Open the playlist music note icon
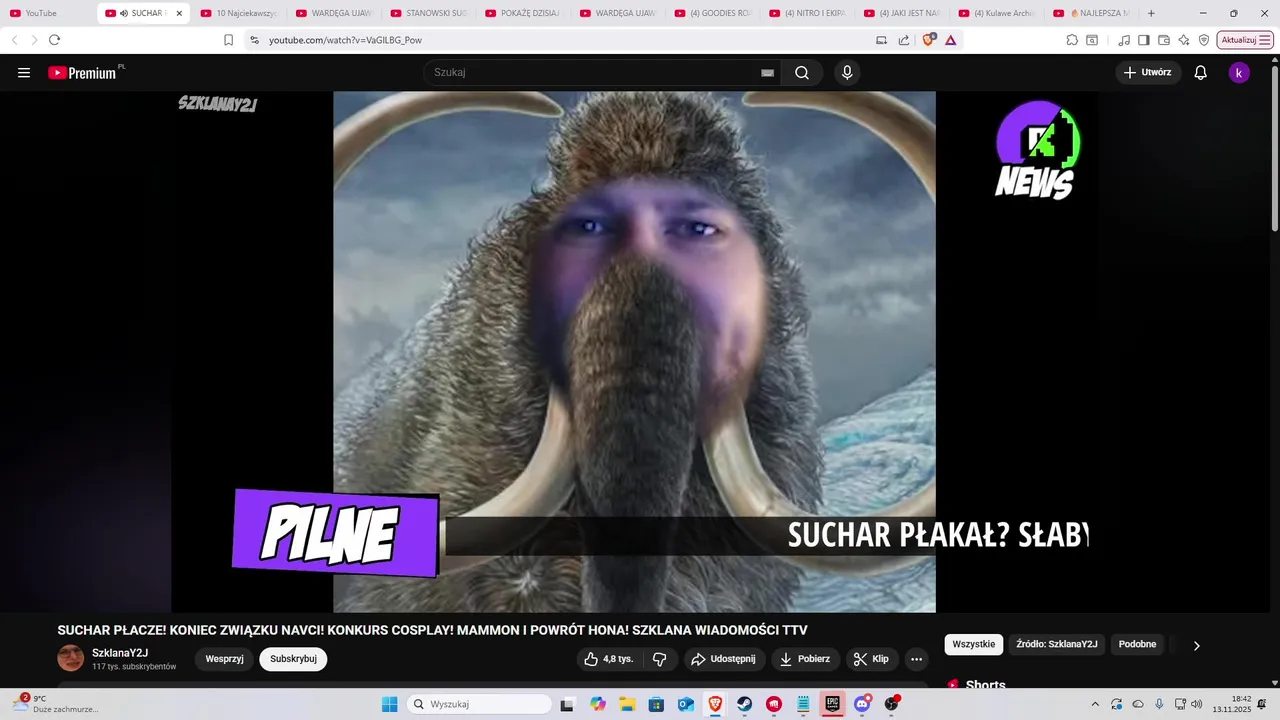 tap(1124, 40)
